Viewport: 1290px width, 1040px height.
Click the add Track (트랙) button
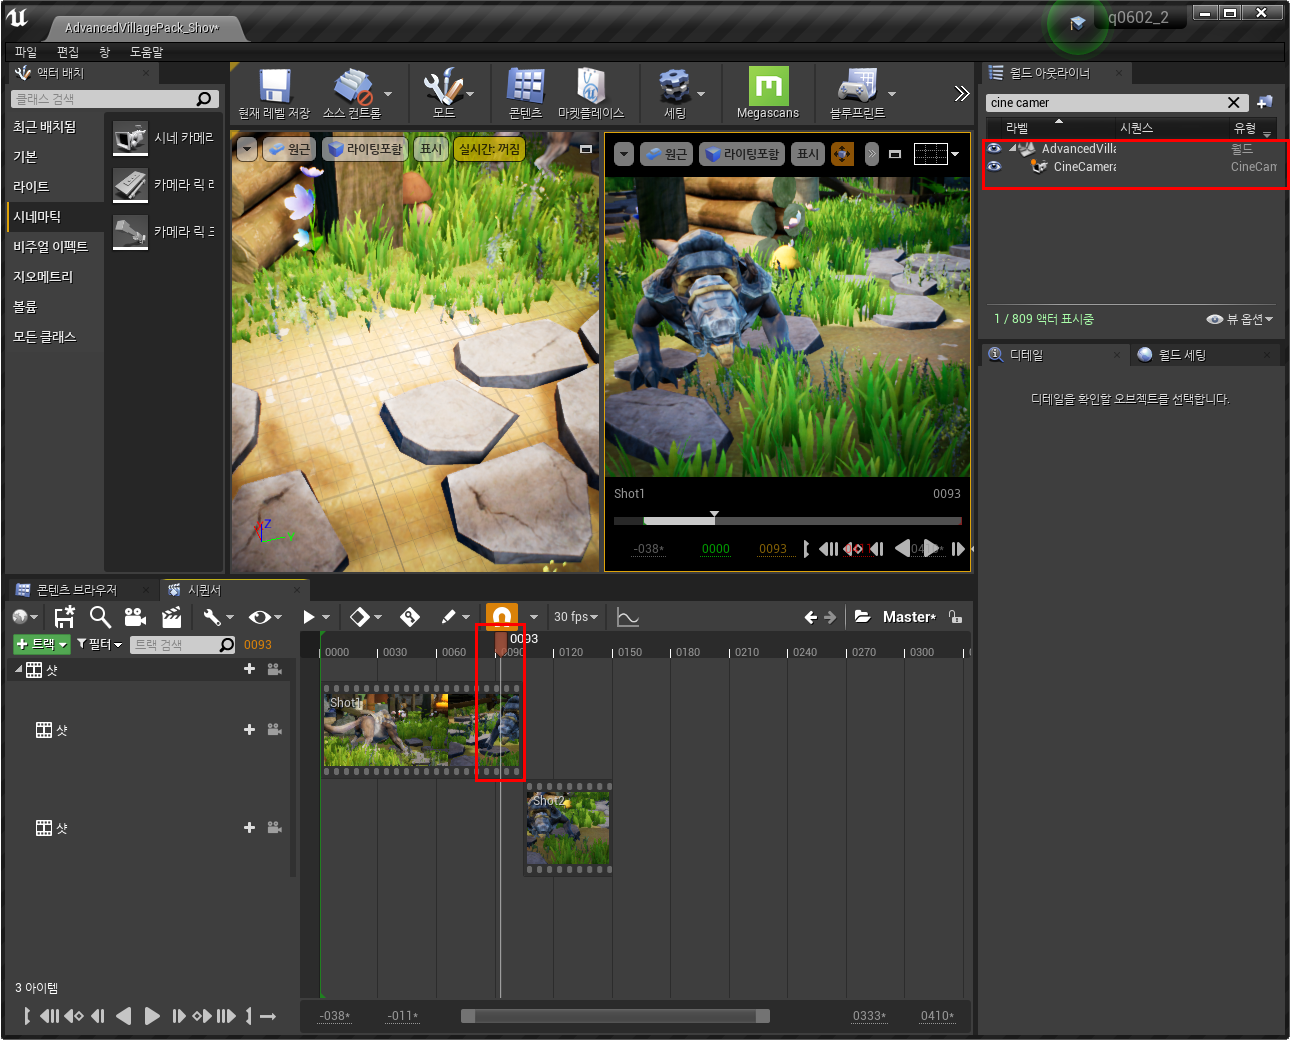[x=42, y=644]
